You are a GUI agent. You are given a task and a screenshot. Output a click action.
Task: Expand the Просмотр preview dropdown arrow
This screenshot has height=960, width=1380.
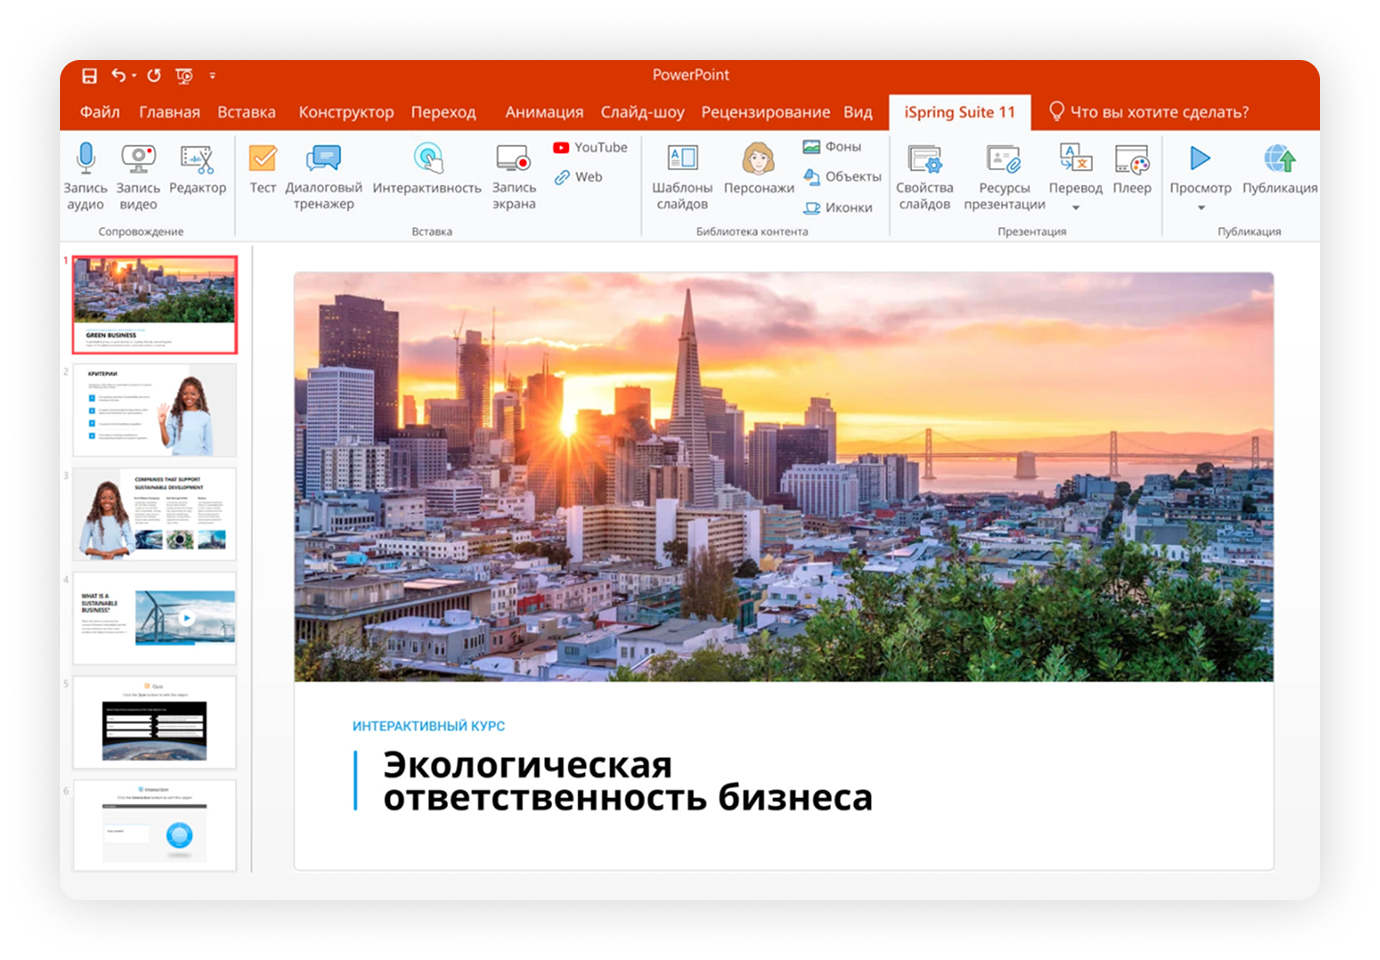click(1201, 208)
